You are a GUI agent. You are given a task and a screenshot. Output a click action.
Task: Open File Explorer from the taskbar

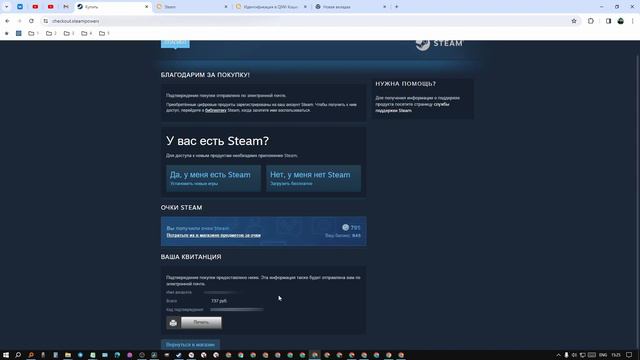coord(68,355)
